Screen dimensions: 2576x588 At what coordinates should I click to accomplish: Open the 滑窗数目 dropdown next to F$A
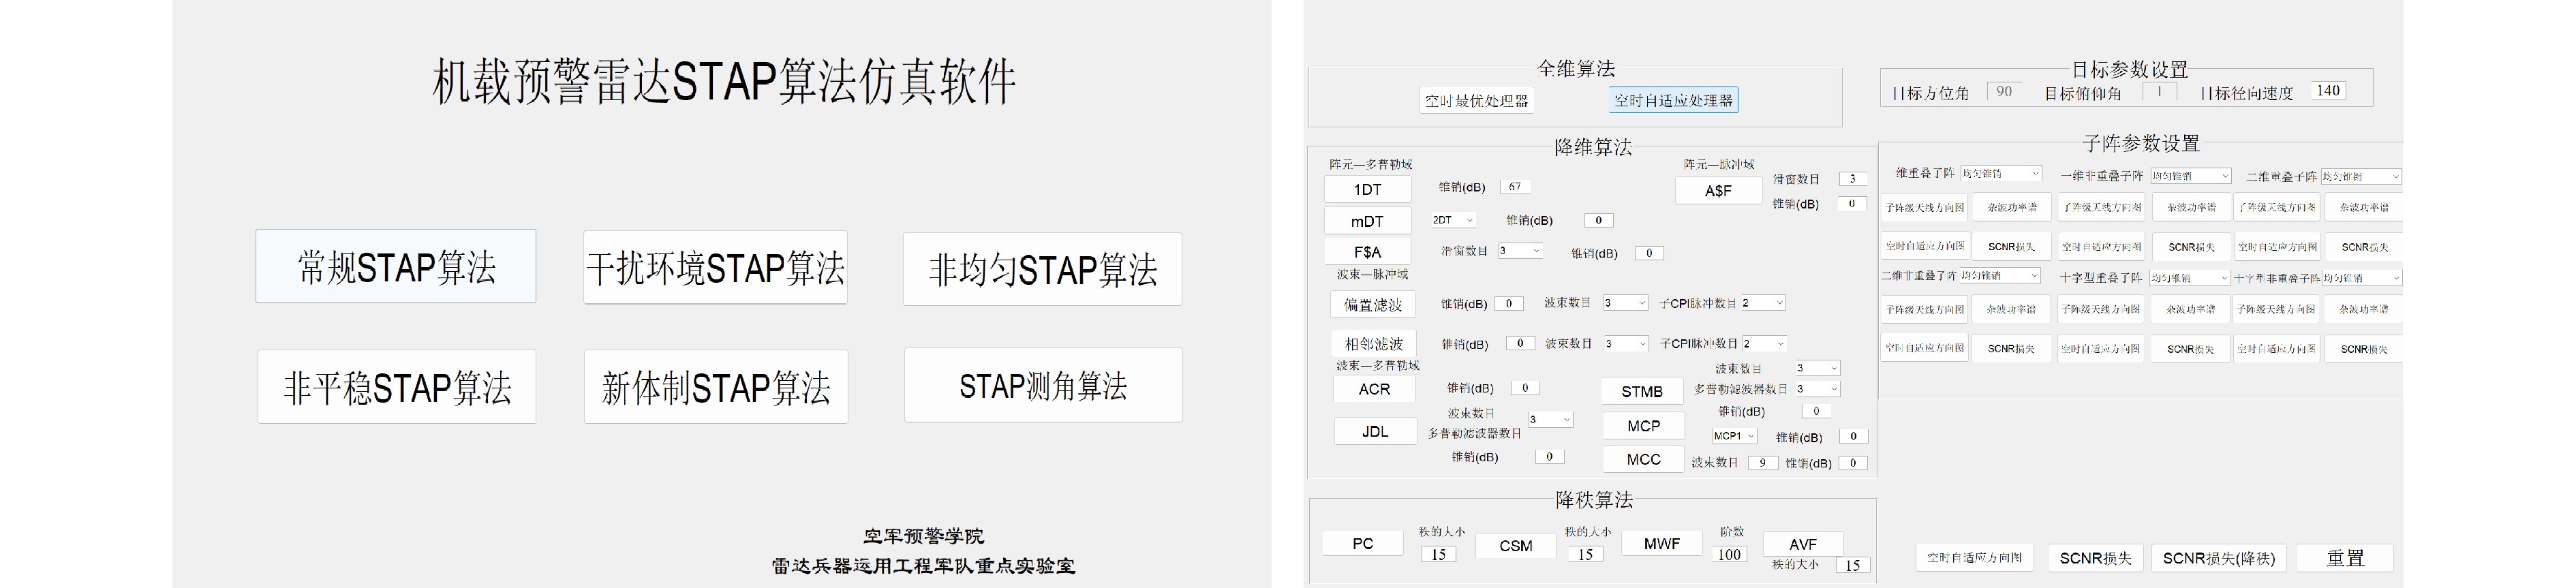click(1520, 251)
